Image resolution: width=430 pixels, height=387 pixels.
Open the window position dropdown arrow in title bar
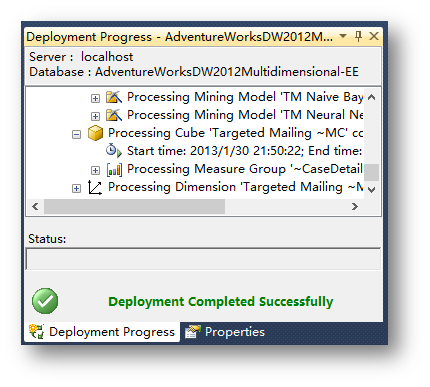pyautogui.click(x=343, y=36)
